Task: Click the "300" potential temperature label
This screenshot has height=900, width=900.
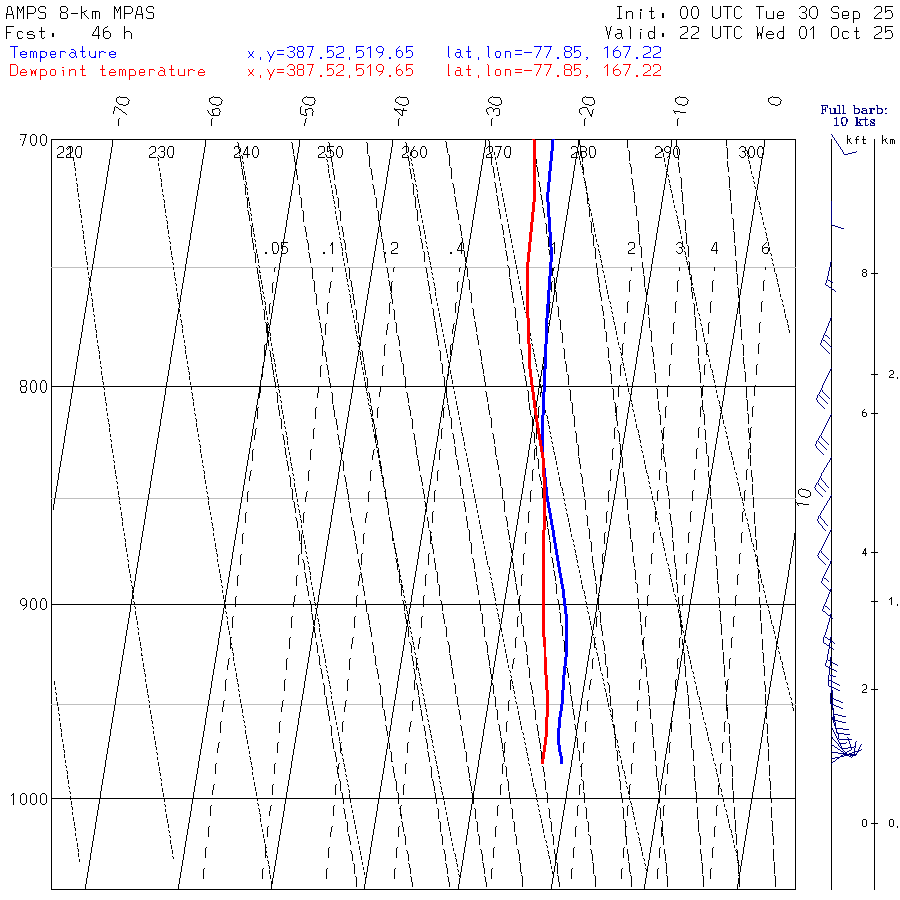Action: 751,152
